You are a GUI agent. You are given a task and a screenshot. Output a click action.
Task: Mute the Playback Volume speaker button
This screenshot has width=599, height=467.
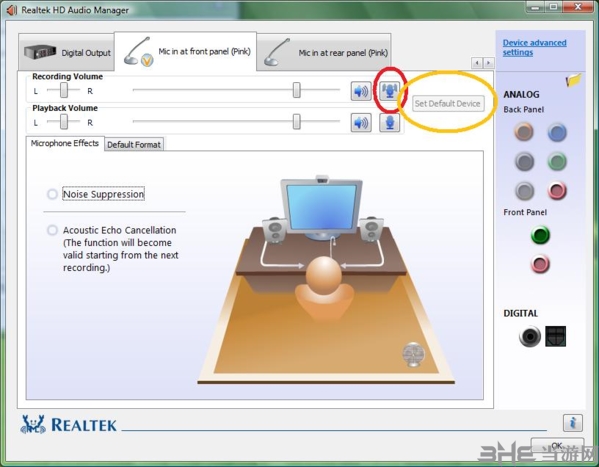(361, 123)
